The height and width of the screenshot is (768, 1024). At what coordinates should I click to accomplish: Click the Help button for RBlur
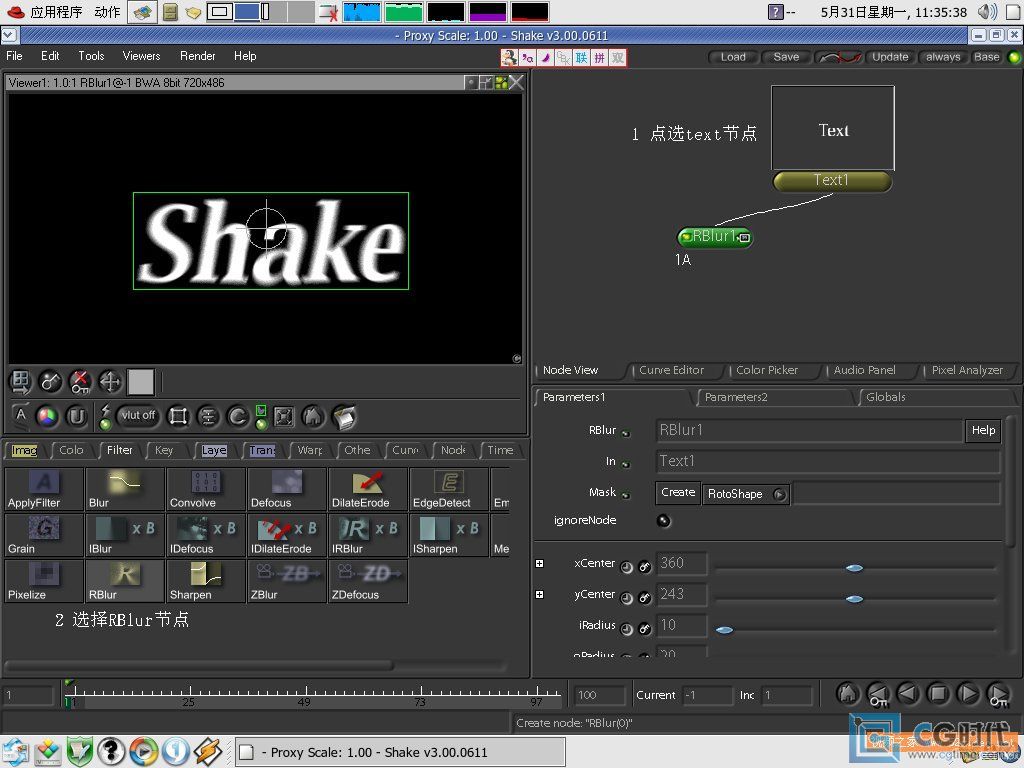point(983,430)
